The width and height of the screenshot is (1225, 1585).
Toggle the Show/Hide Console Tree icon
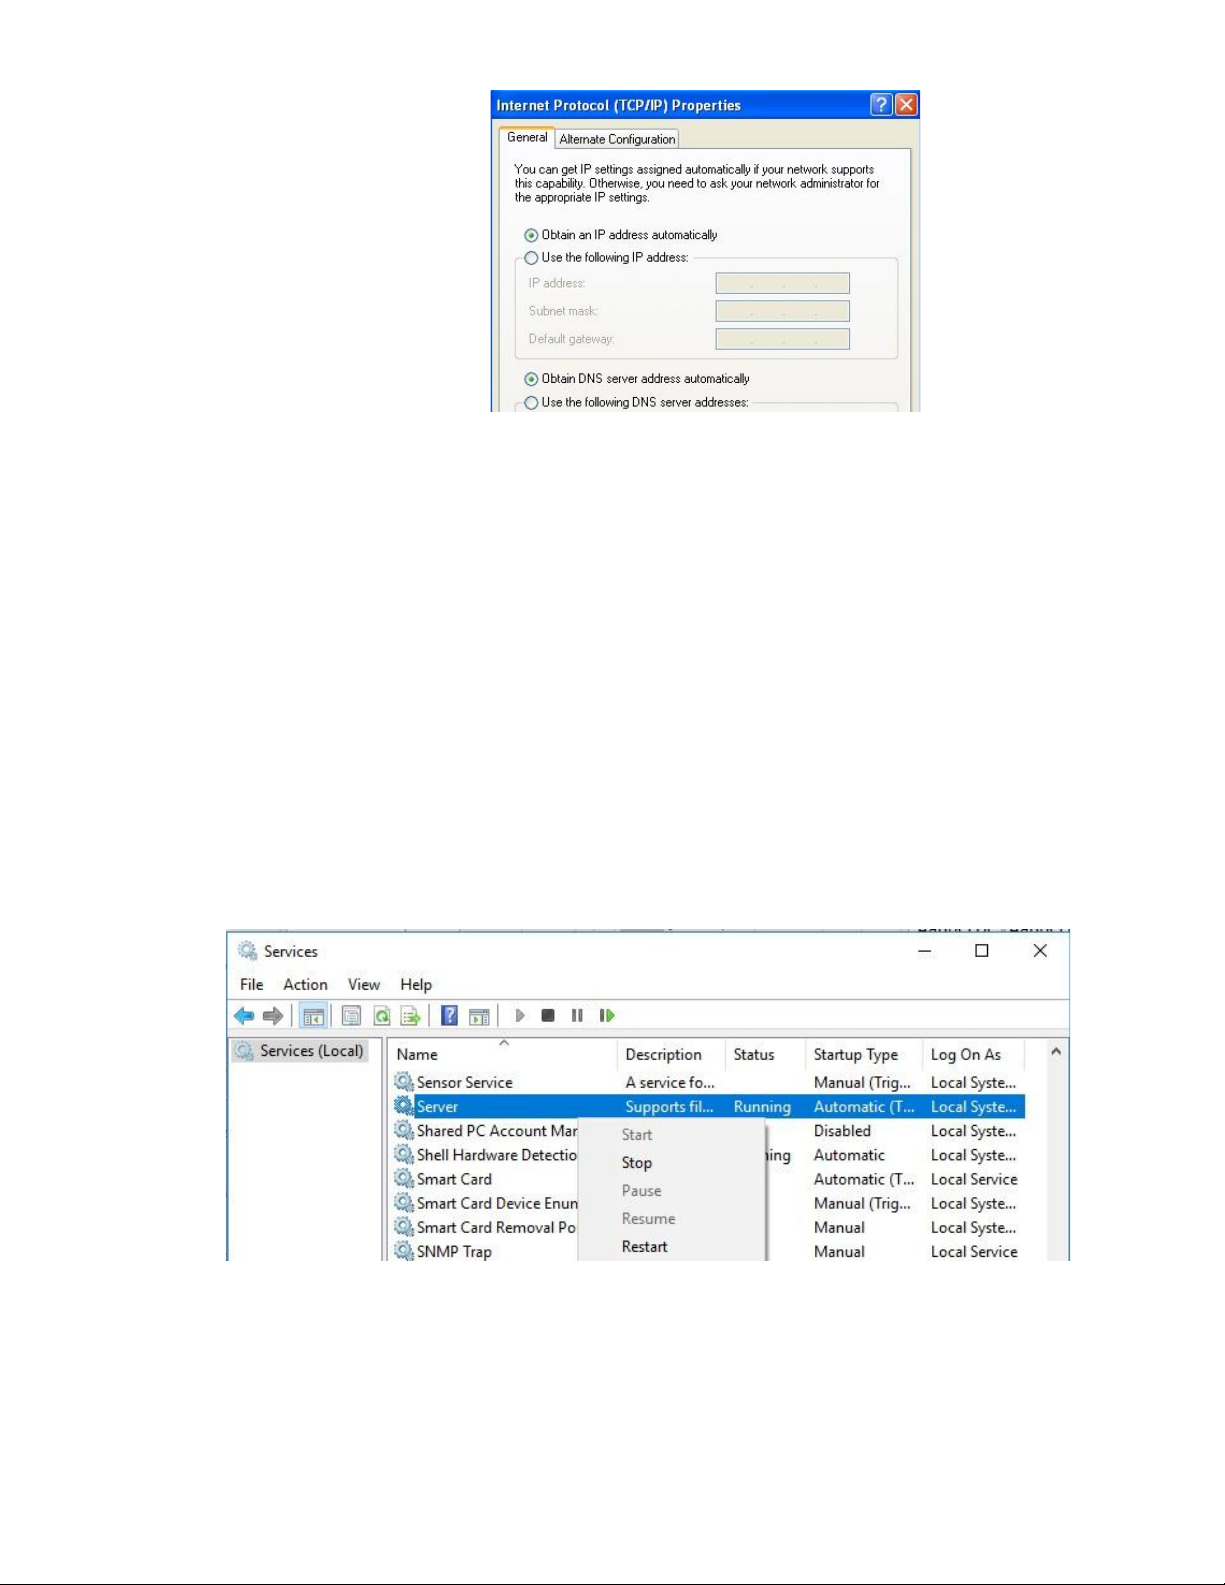coord(314,1016)
